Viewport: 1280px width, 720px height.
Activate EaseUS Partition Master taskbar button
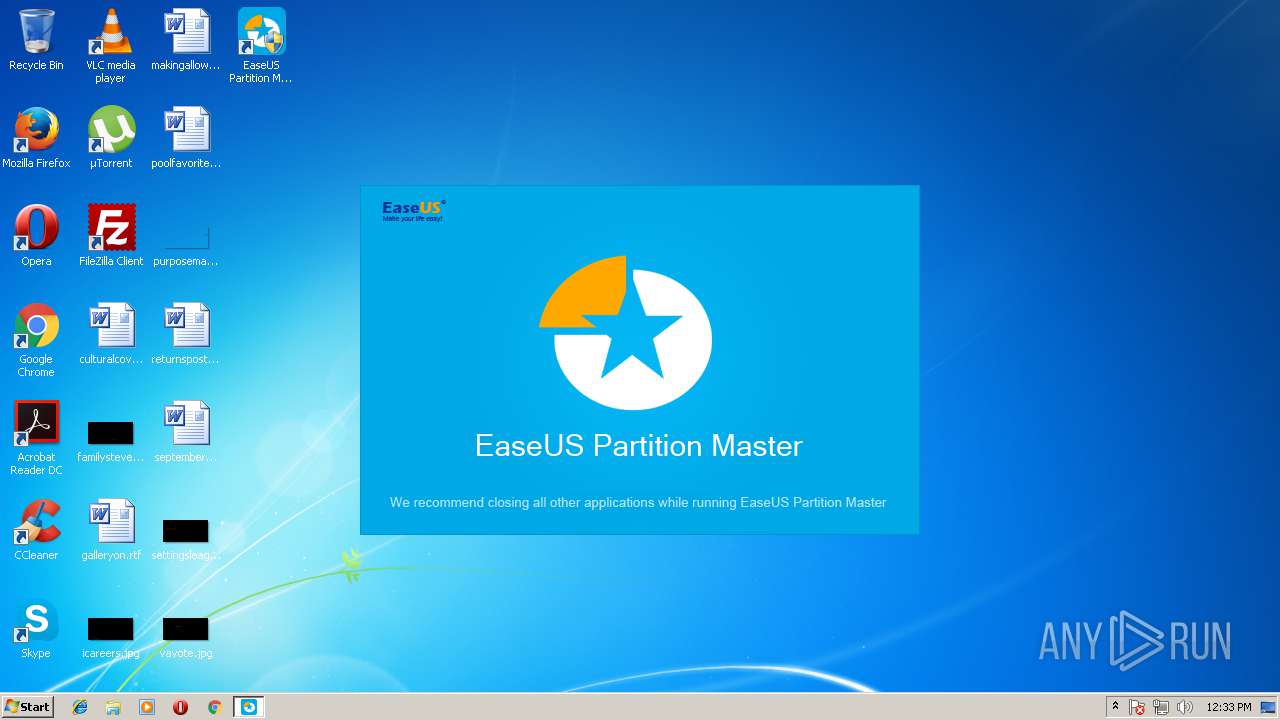[248, 707]
